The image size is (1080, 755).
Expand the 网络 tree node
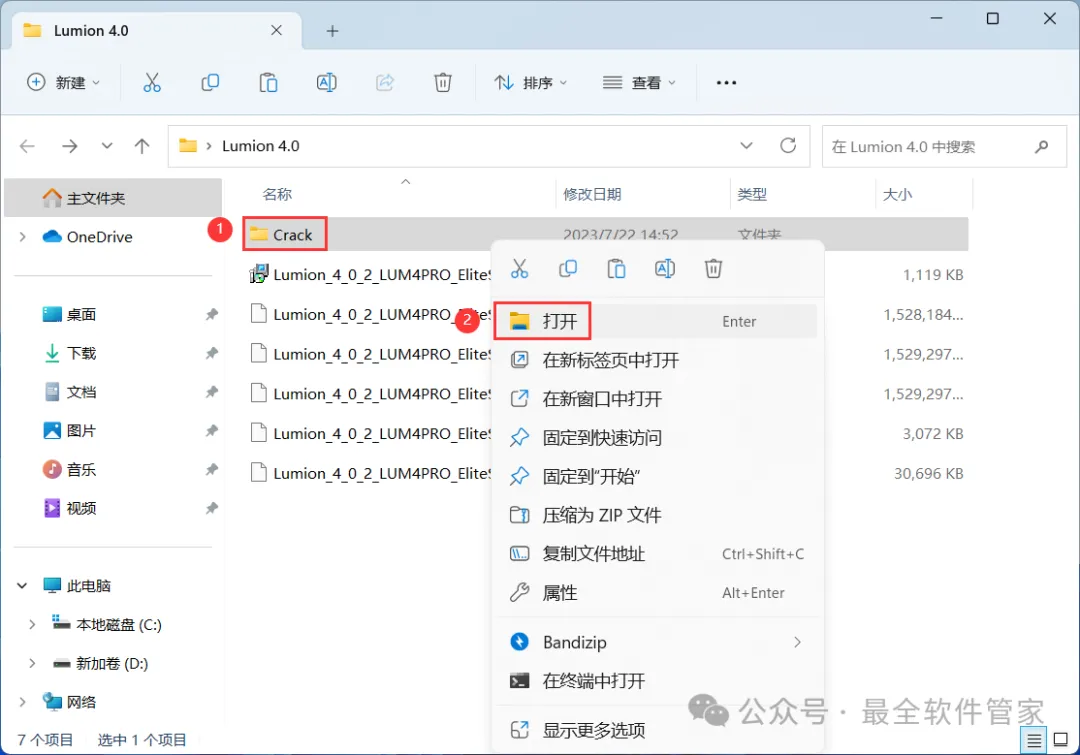coord(23,702)
